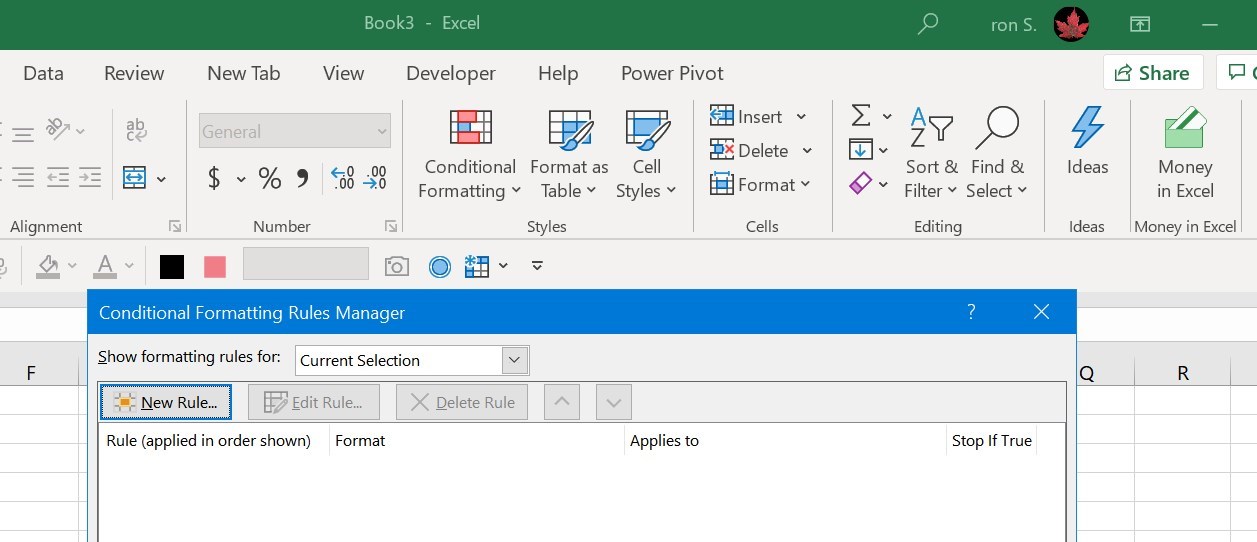Click Increase Decimal icon

tap(342, 179)
